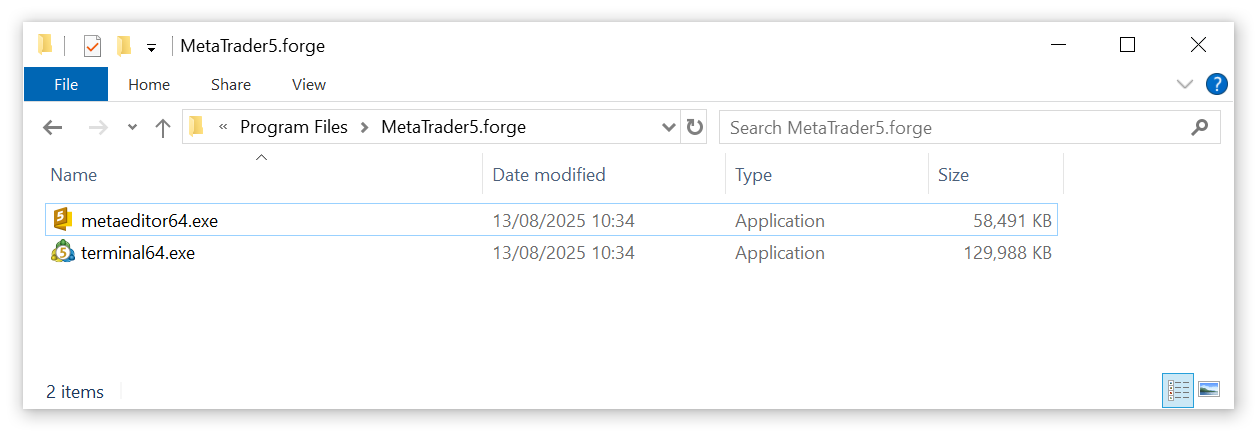Click the metaeditor64.exe application icon
The image size is (1258, 433).
click(62, 220)
